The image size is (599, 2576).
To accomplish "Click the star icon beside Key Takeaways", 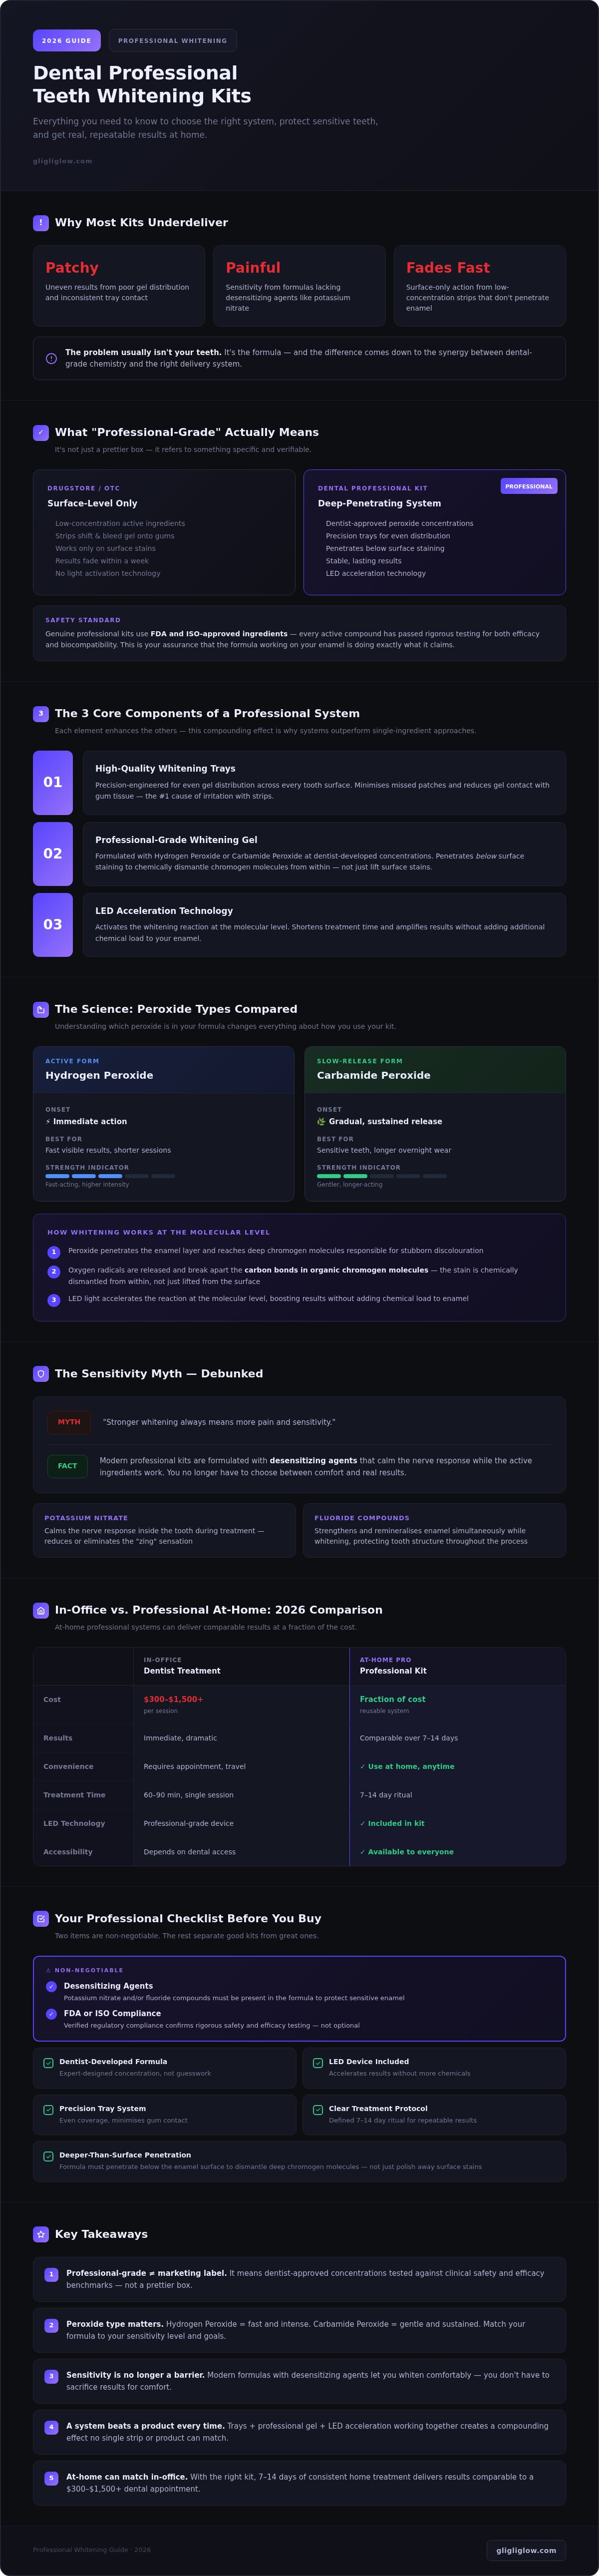I will point(41,2234).
